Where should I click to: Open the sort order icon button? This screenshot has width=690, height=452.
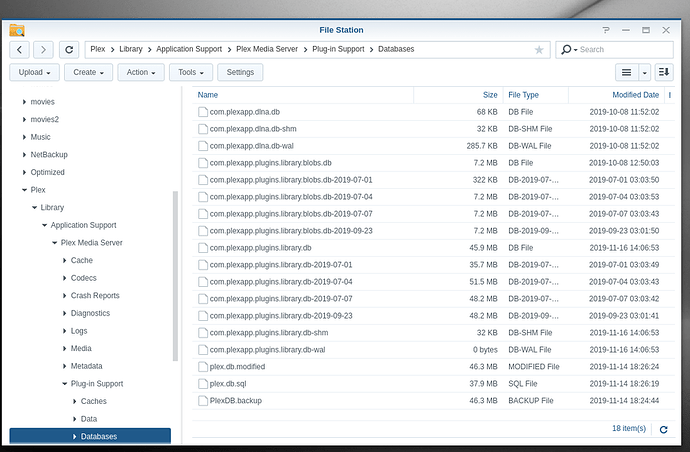664,72
